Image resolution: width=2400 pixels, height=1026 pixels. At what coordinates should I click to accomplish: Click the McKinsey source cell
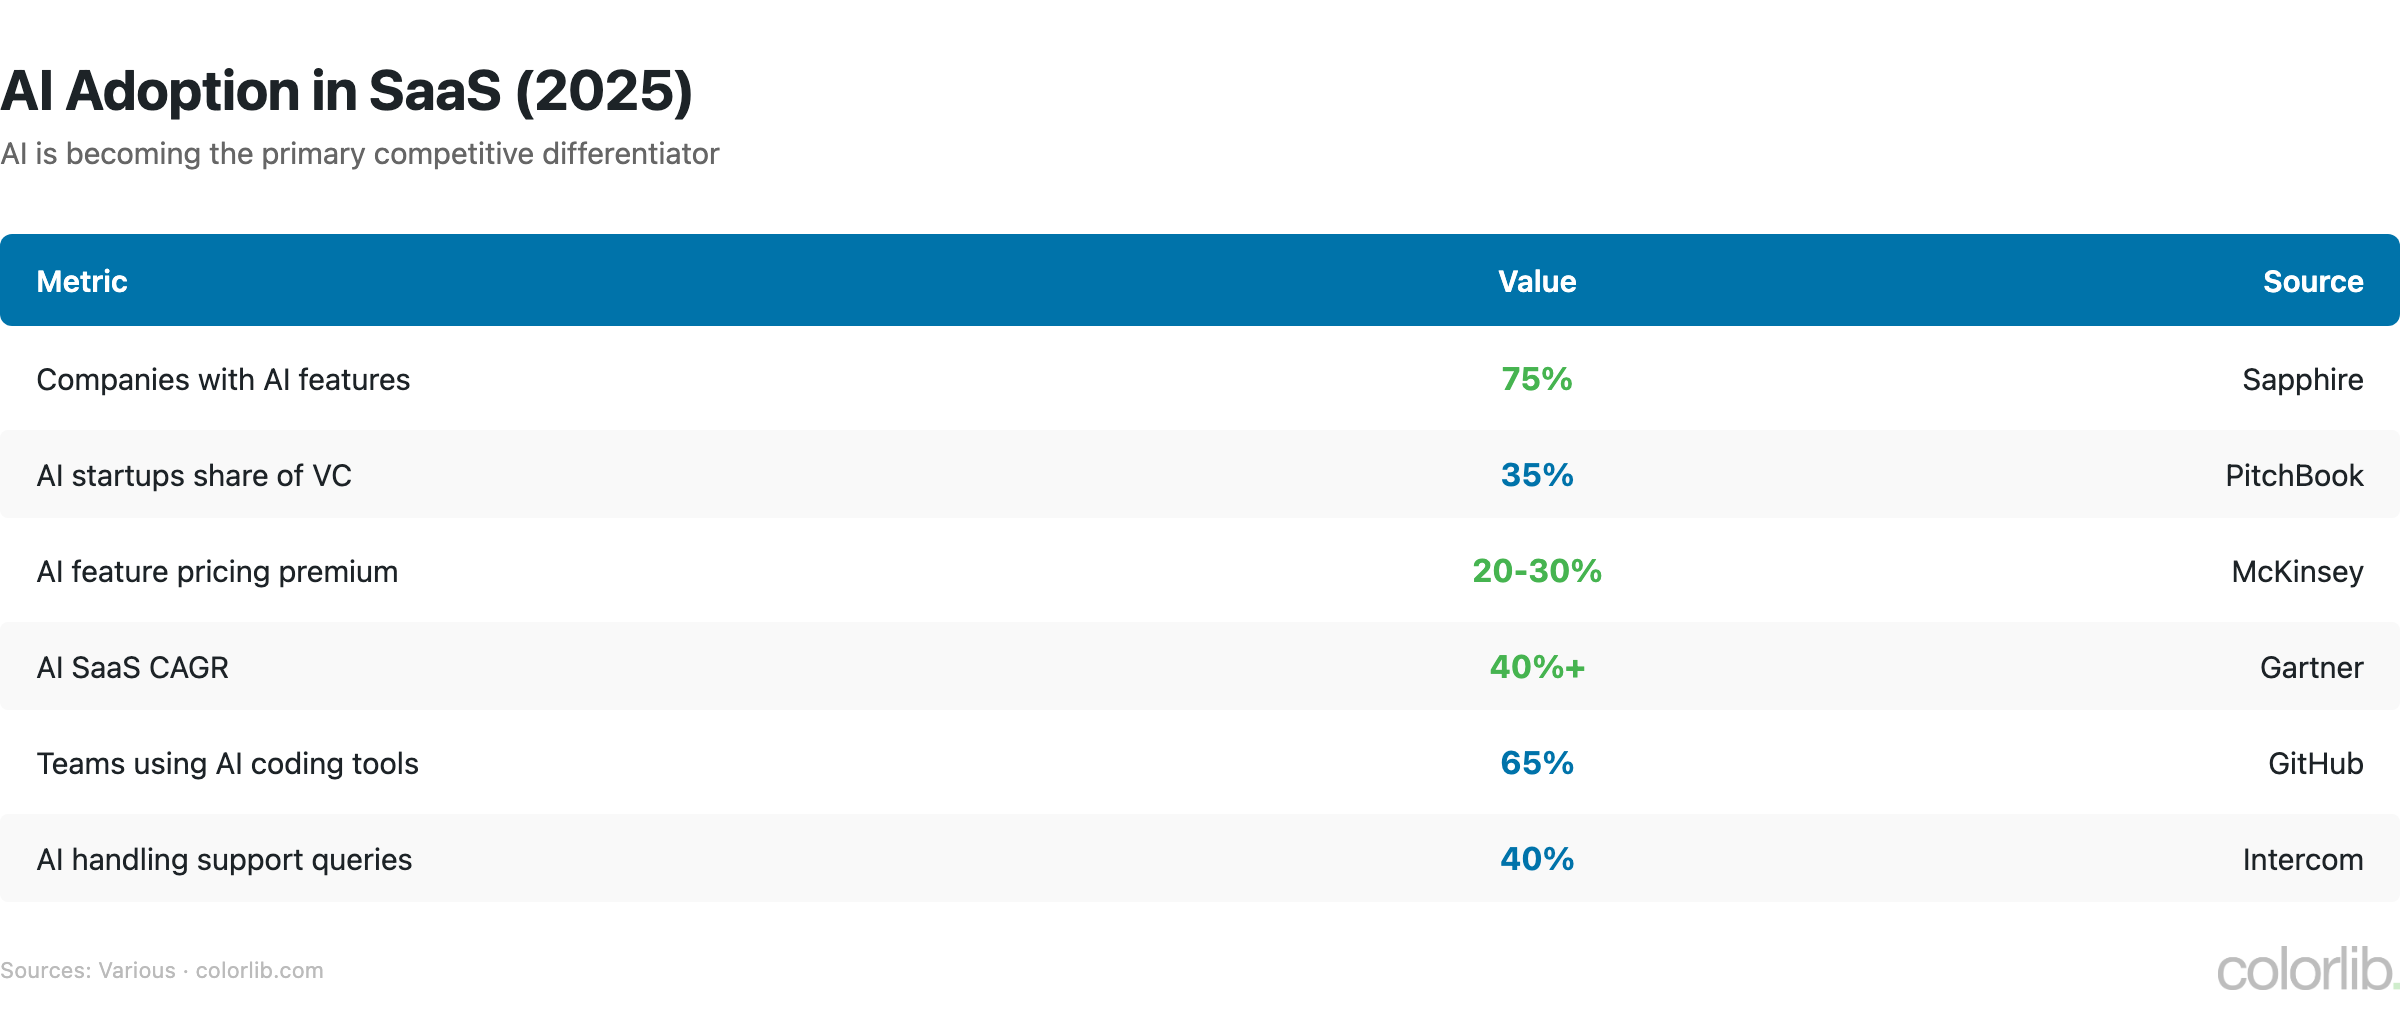2297,572
